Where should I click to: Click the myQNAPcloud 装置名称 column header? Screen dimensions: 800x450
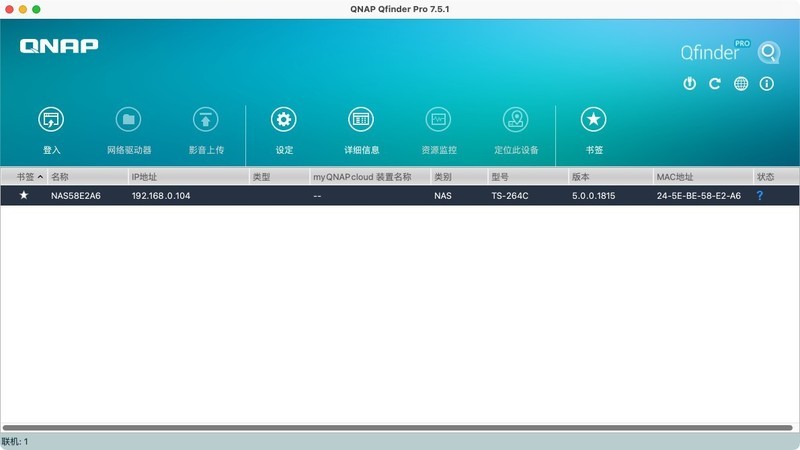(370, 177)
